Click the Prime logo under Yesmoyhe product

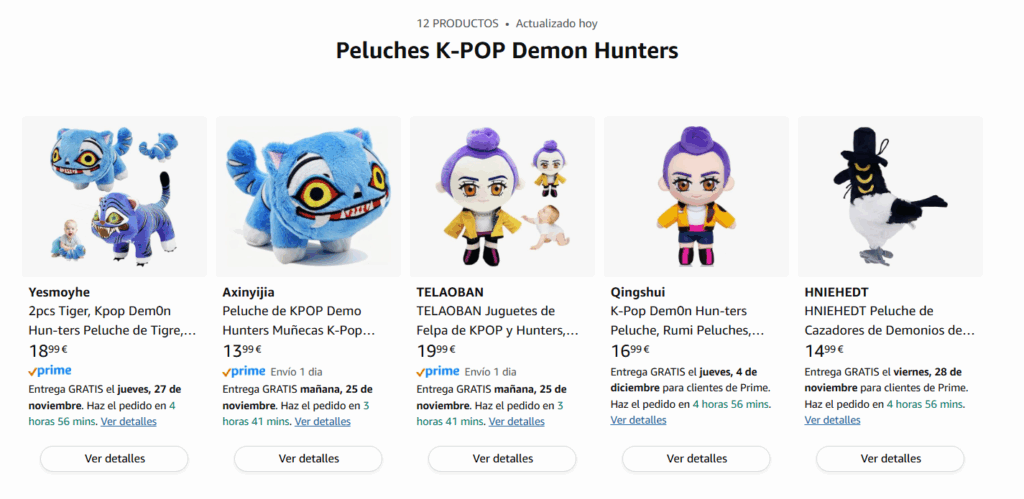[50, 371]
